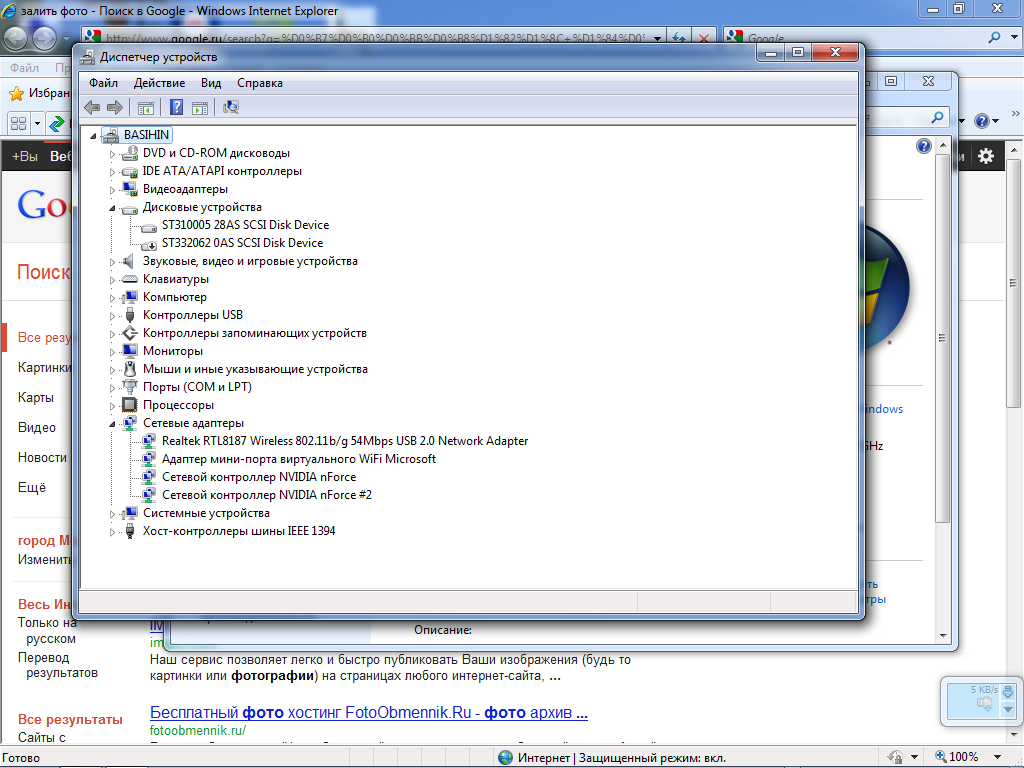Click the Back arrow in Device Manager toolbar
1024x768 pixels.
[92, 108]
